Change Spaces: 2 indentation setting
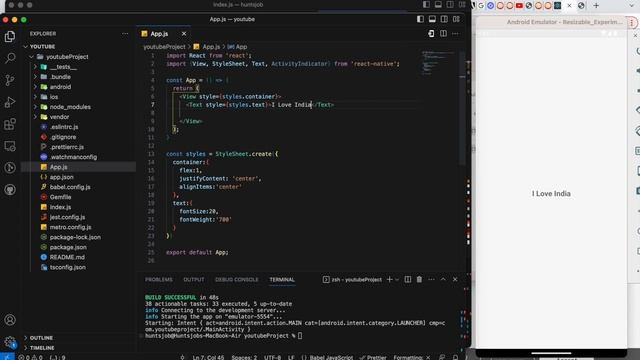The image size is (640, 360). [x=244, y=357]
